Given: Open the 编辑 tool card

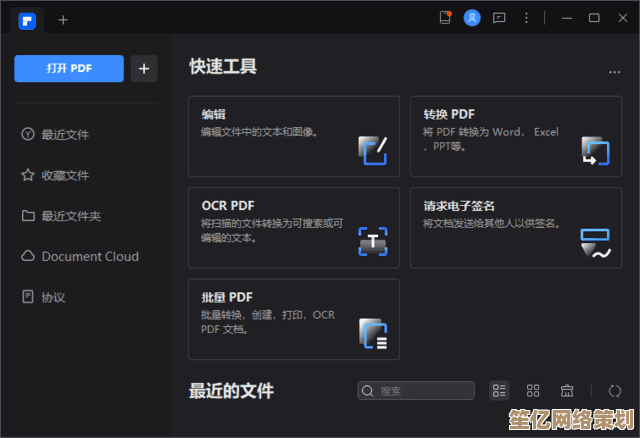Looking at the screenshot, I should tap(293, 136).
